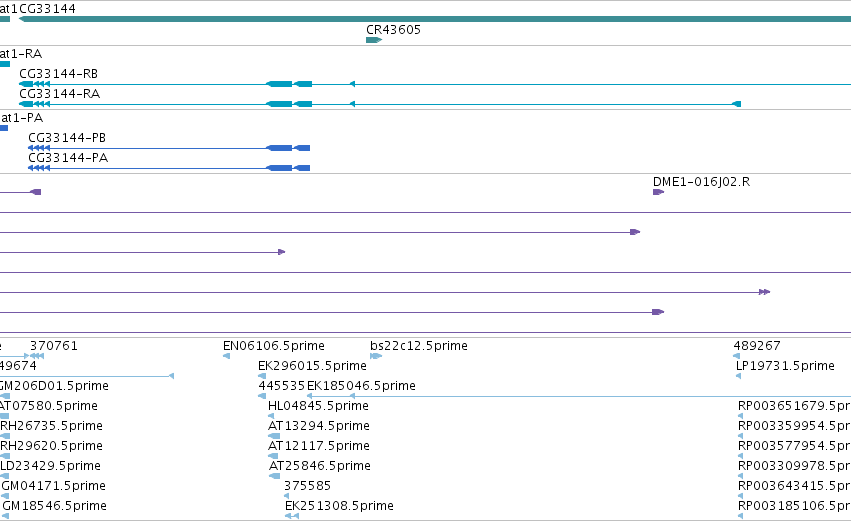Select the AT12117.5prime label
The width and height of the screenshot is (851, 521).
[319, 446]
